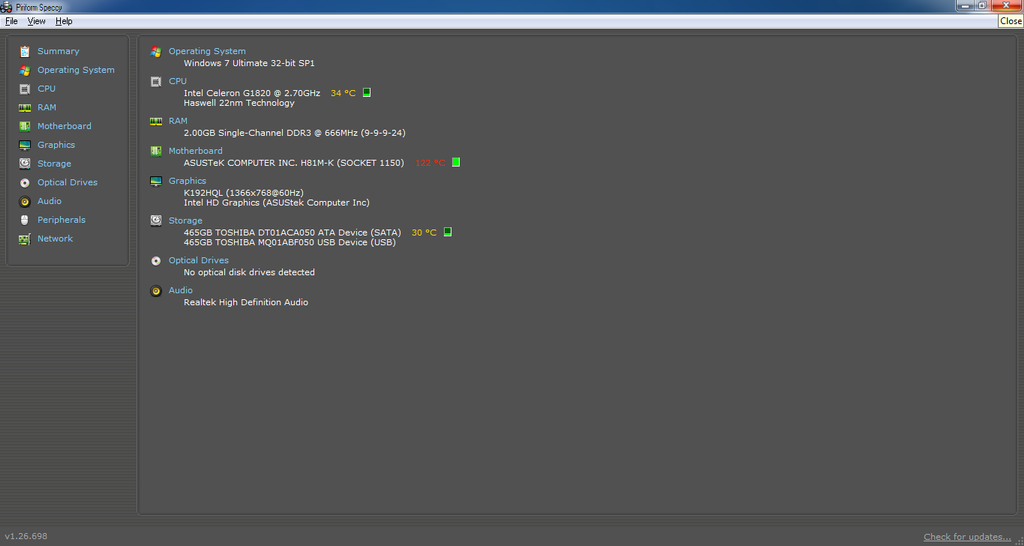Select the Storage drive icon in sidebar
The image size is (1024, 546).
[x=25, y=164]
